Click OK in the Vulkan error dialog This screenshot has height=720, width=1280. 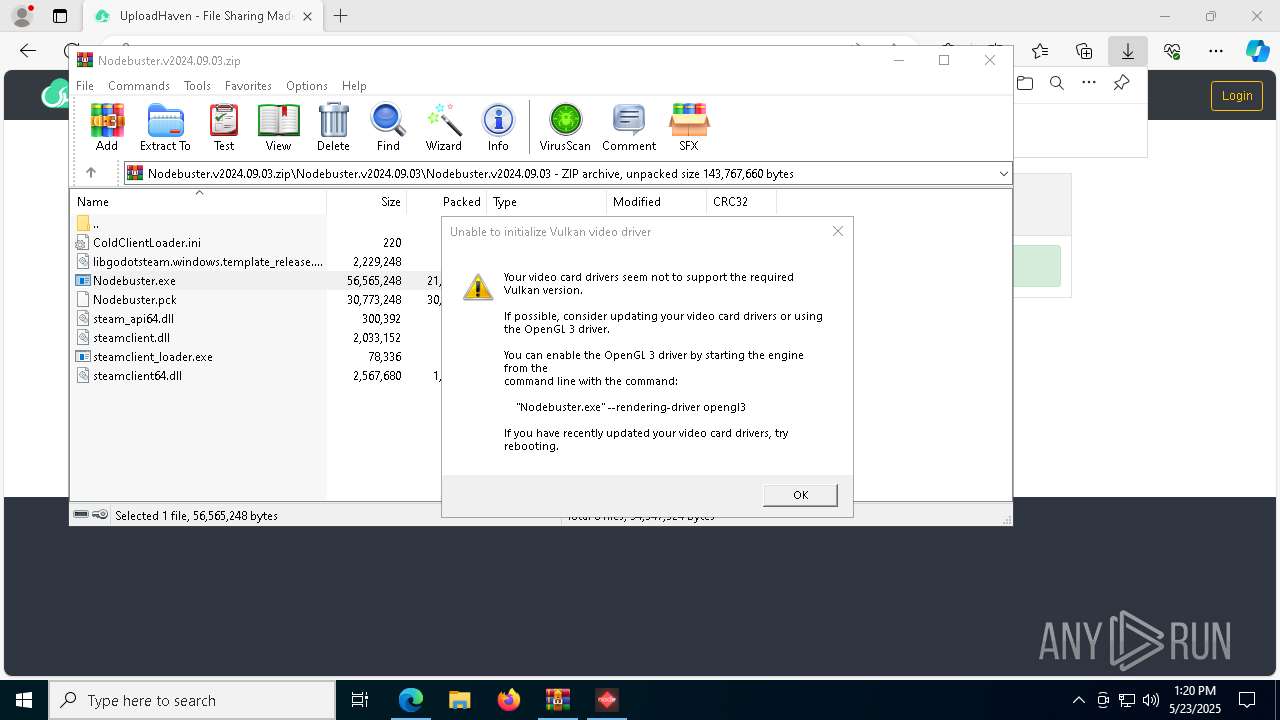[x=800, y=495]
